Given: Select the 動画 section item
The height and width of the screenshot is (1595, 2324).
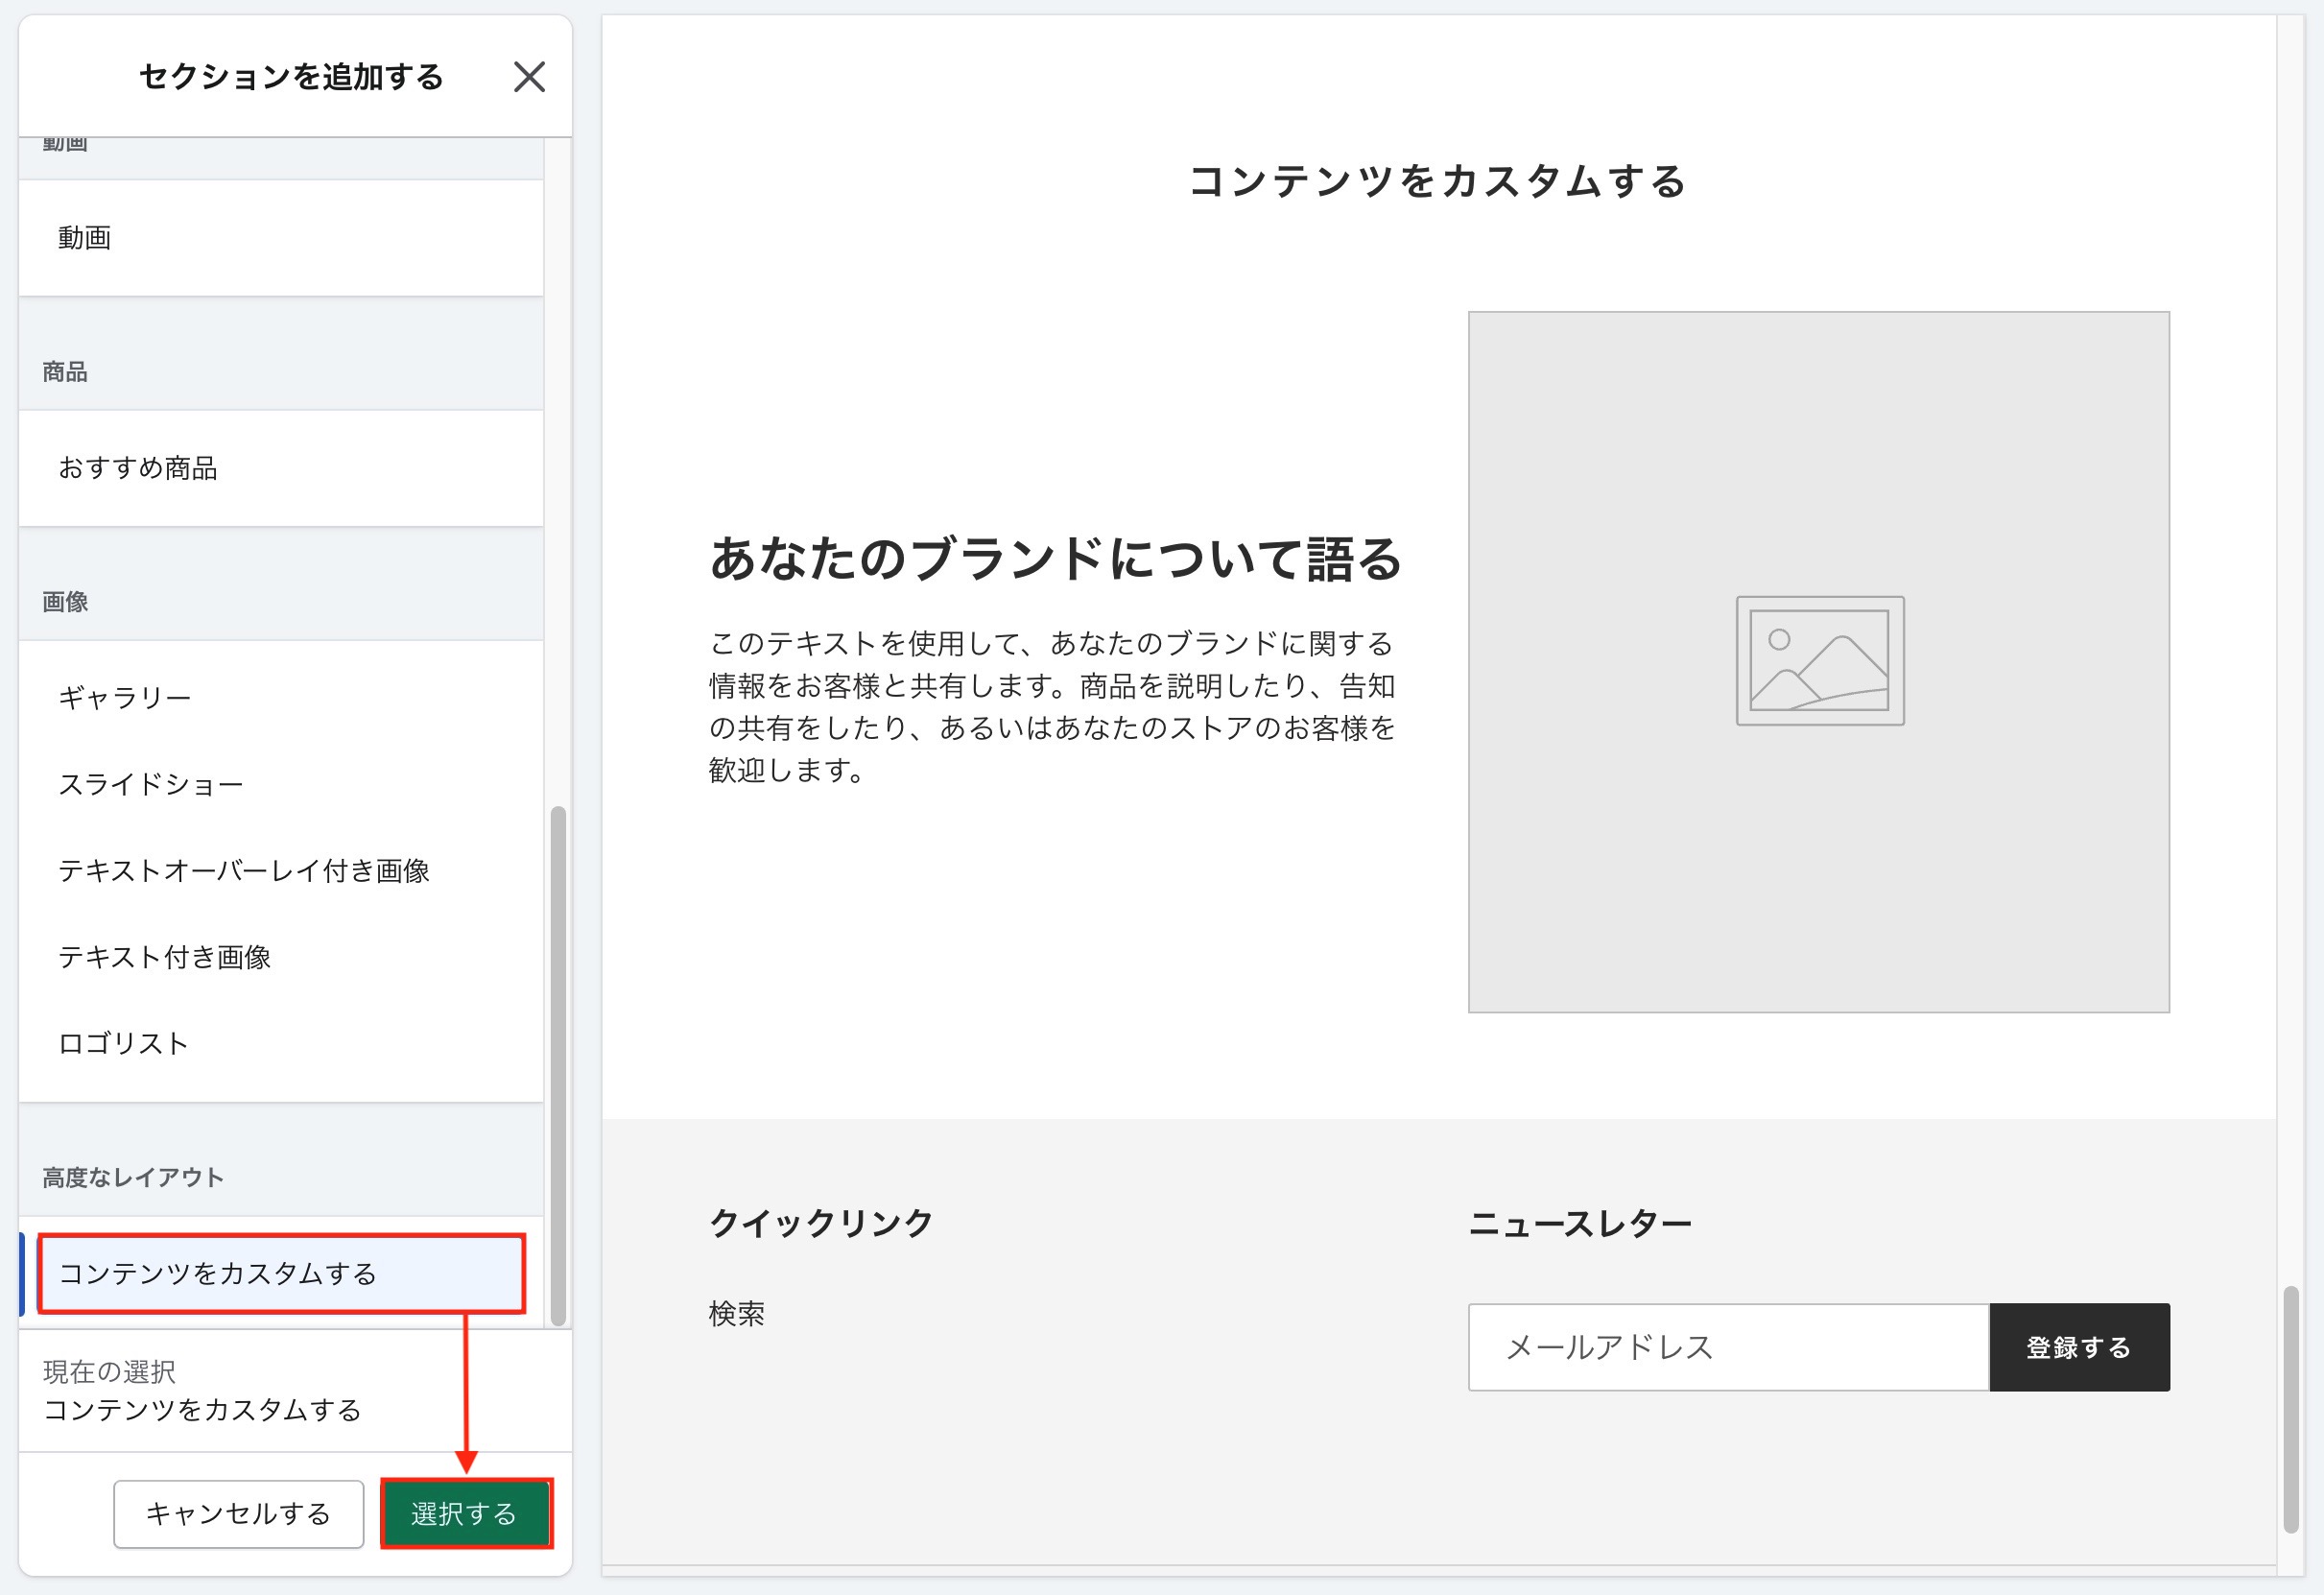Looking at the screenshot, I should pos(281,238).
